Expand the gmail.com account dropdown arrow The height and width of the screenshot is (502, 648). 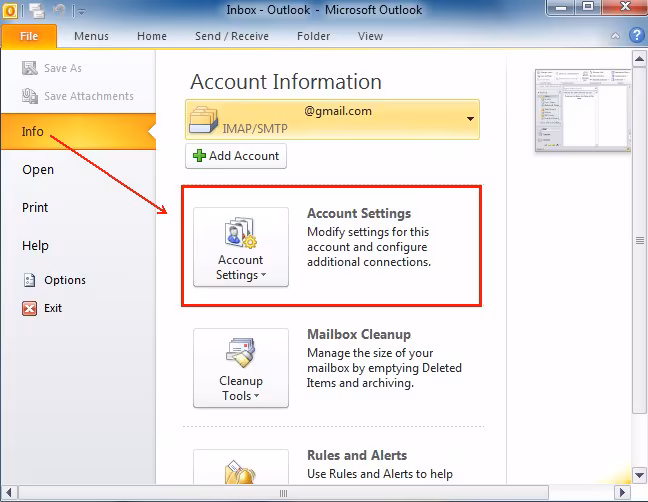(x=470, y=119)
